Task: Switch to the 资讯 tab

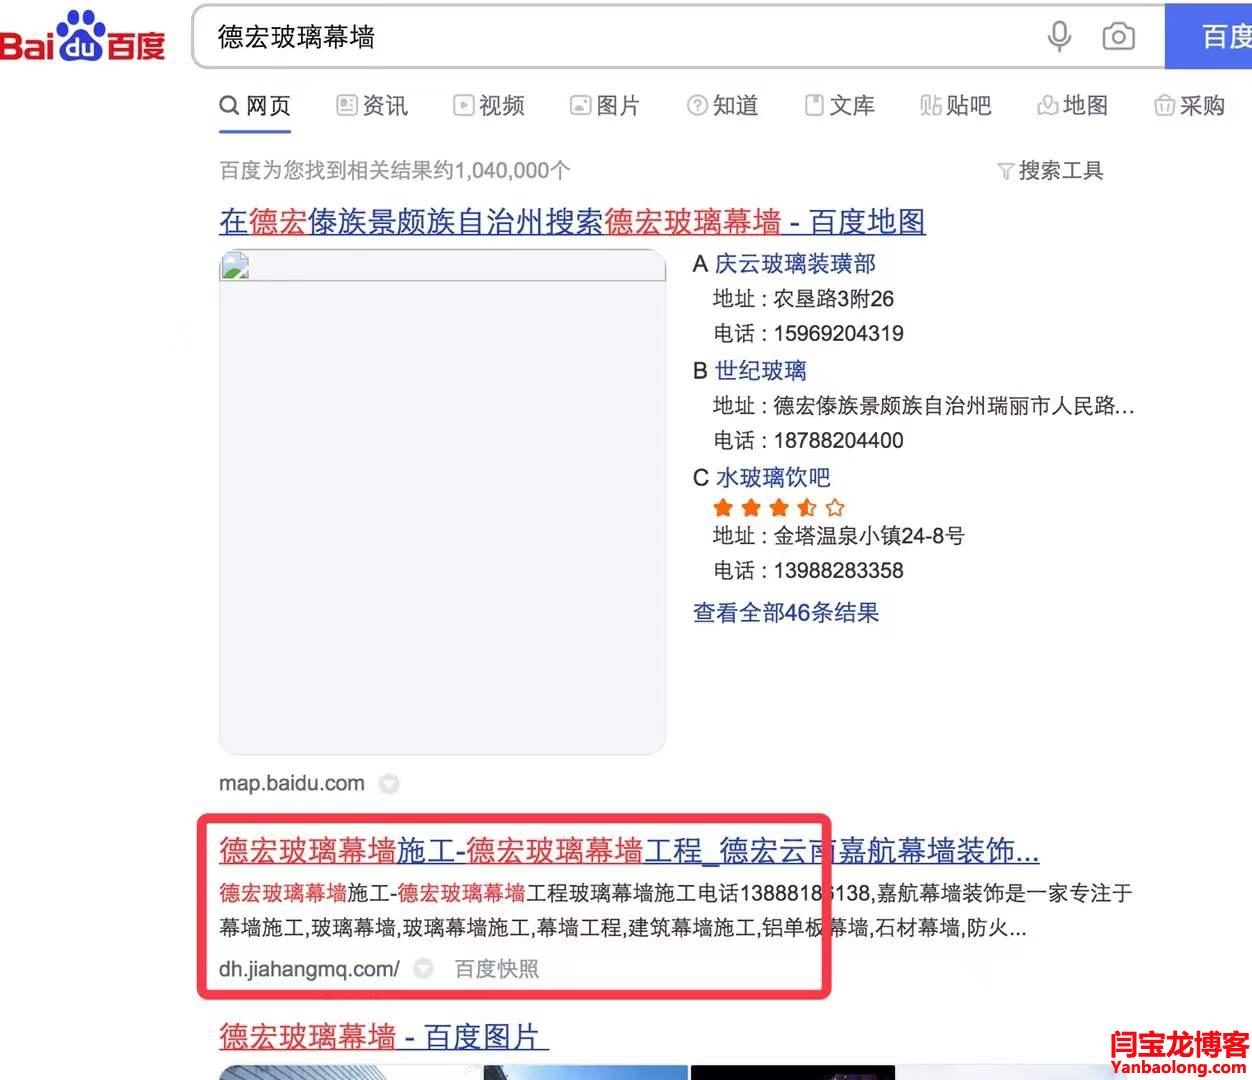Action: (372, 105)
